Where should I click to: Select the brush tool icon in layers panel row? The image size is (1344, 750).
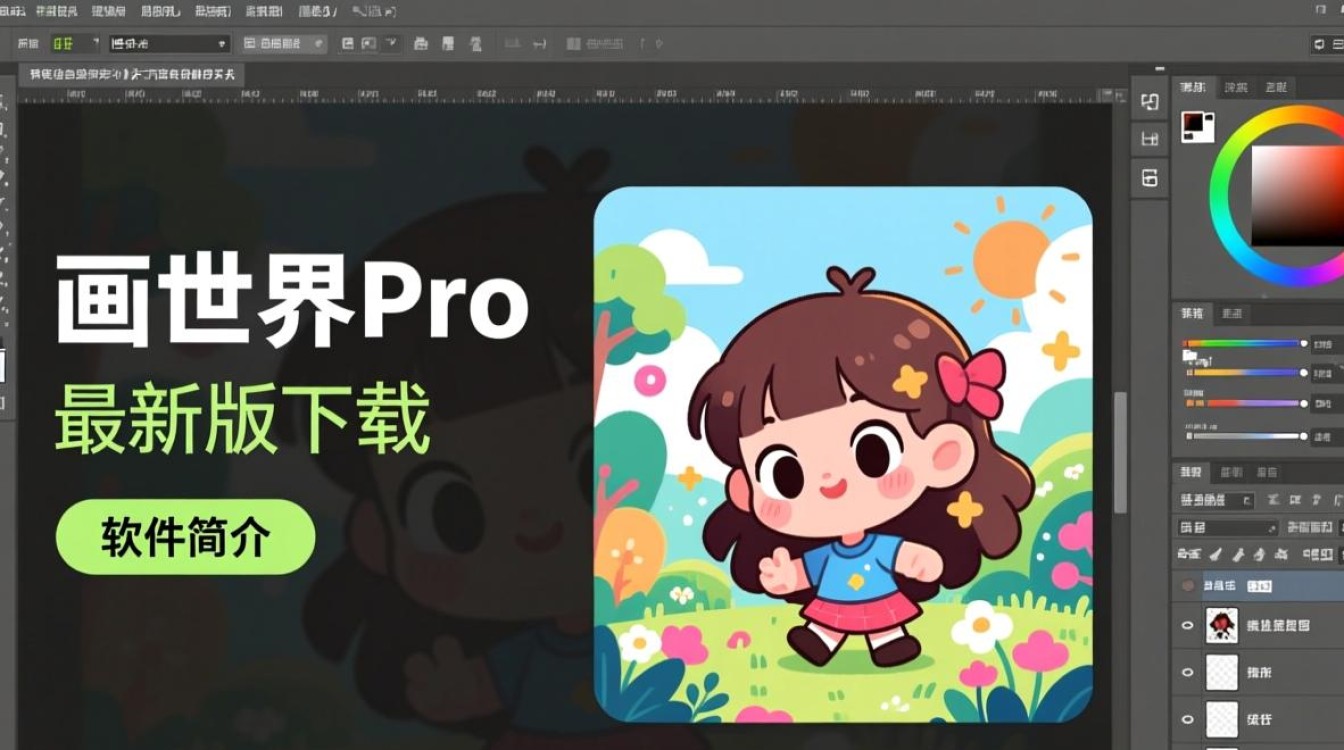pyautogui.click(x=1214, y=555)
